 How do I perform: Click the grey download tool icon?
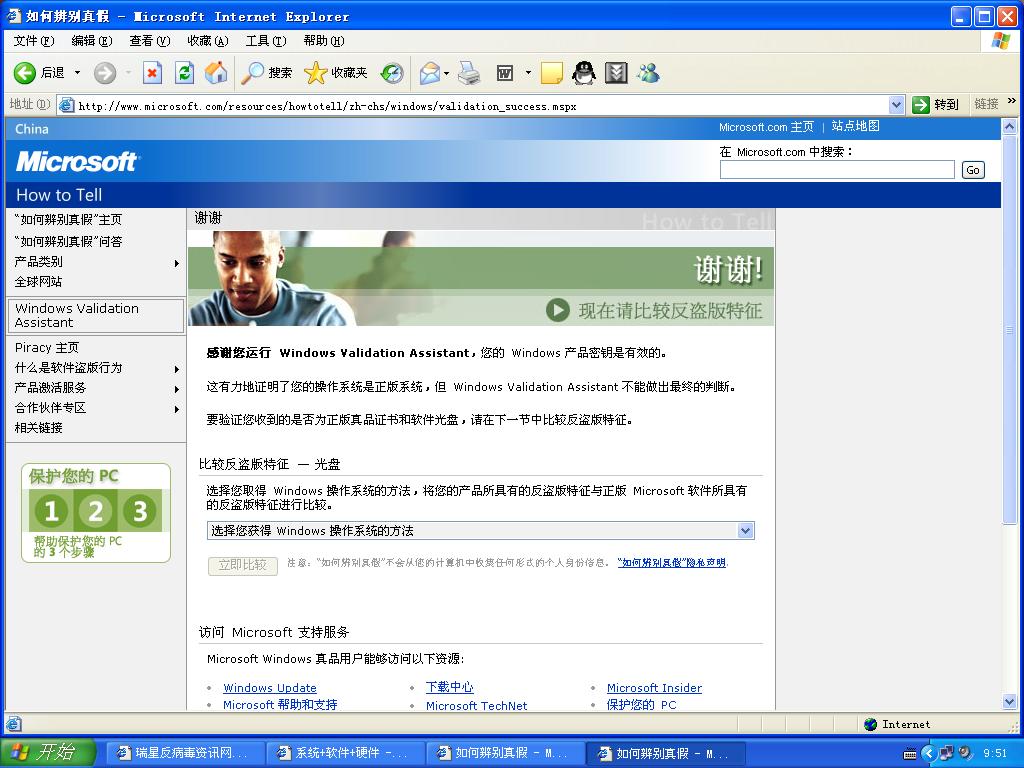tap(616, 72)
